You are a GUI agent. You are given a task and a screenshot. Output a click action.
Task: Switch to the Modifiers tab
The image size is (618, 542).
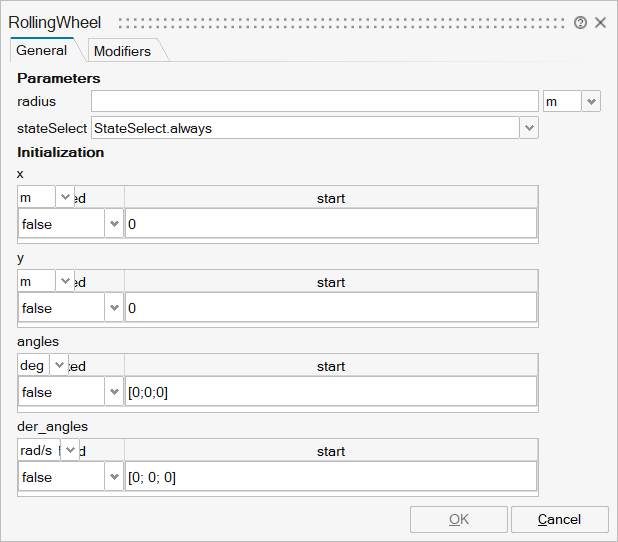(122, 51)
